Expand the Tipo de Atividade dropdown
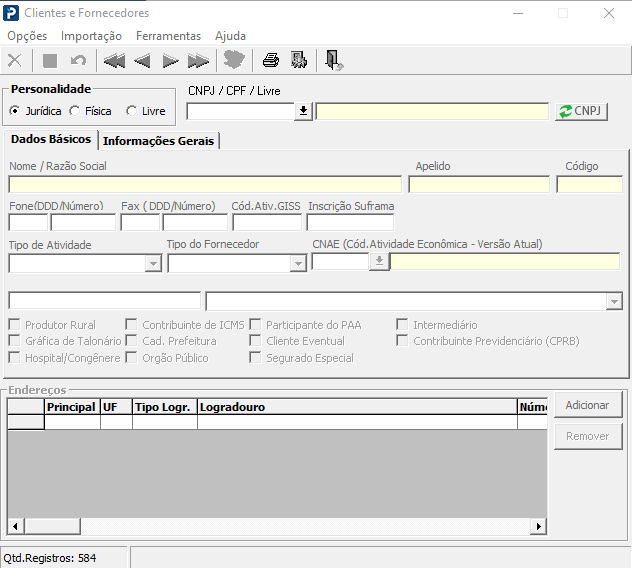This screenshot has height=568, width=632. click(153, 264)
